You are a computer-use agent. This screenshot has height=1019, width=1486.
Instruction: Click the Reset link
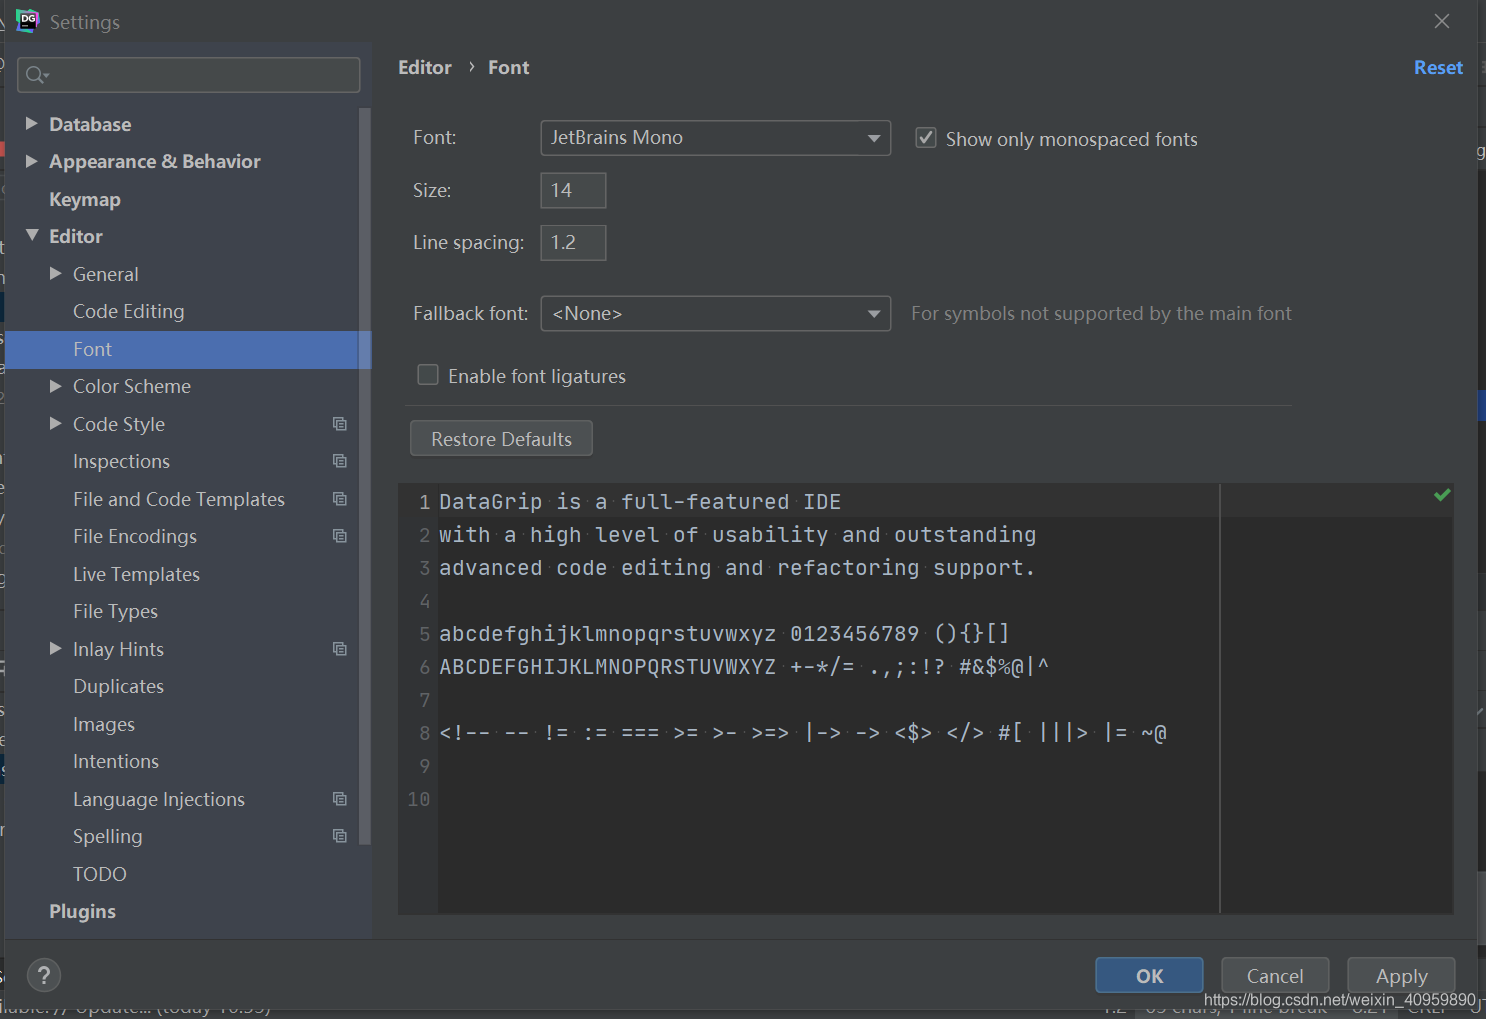pyautogui.click(x=1438, y=67)
